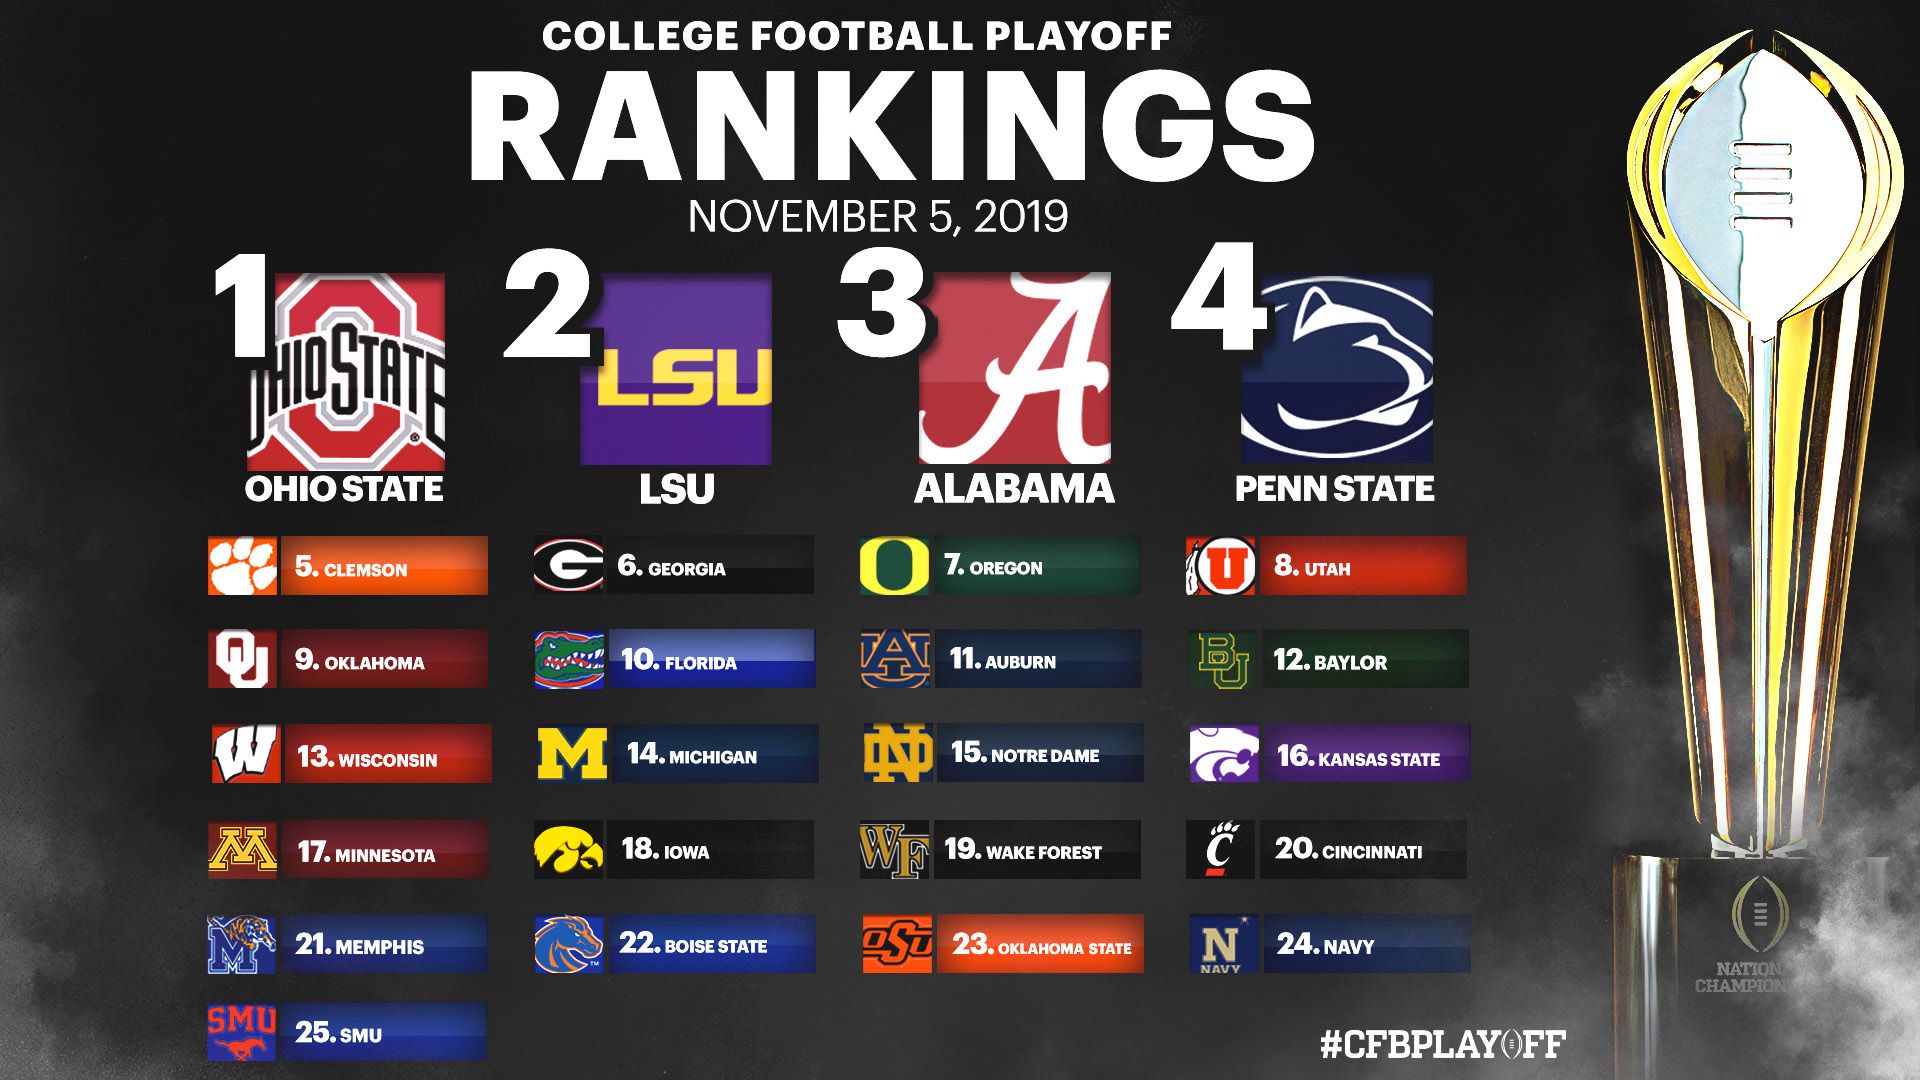The height and width of the screenshot is (1080, 1920).
Task: Click the Iowa Hawkeye logo
Action: [568, 849]
